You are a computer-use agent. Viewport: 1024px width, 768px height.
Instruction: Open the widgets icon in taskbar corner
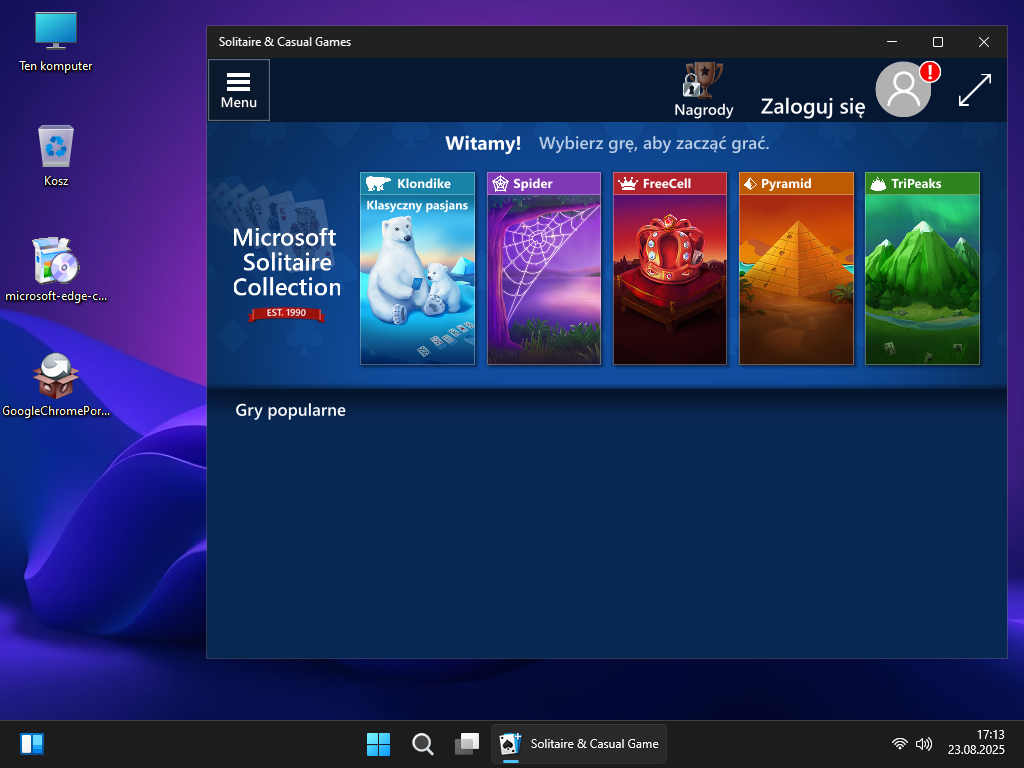pos(32,744)
